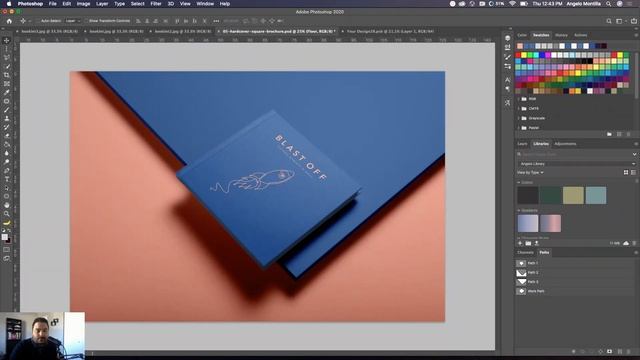Select Path 2 in the Paths panel
The image size is (640, 360).
coord(575,273)
